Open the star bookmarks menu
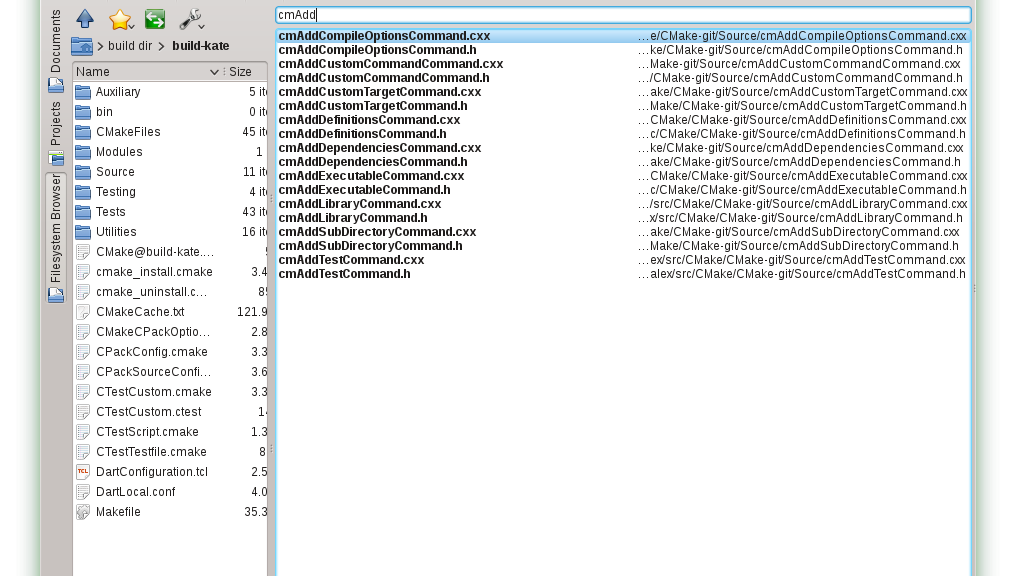This screenshot has width=1016, height=576. pos(120,19)
